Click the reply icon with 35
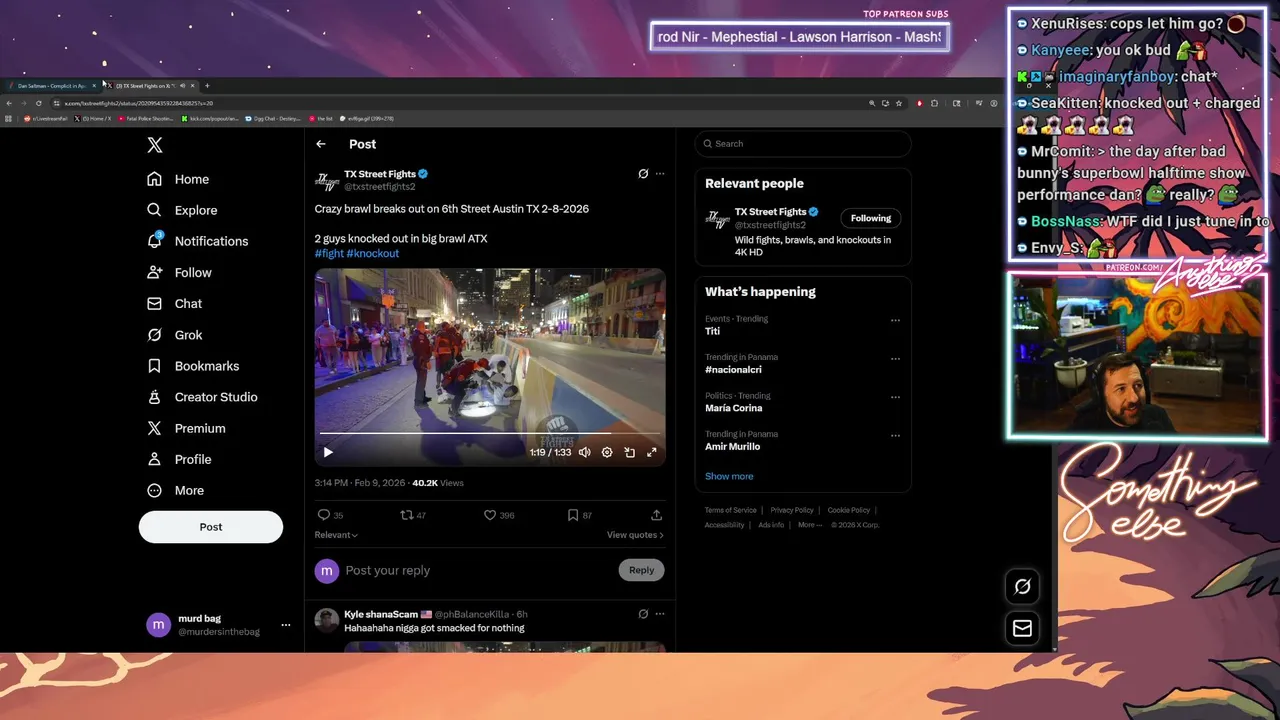 [x=330, y=515]
